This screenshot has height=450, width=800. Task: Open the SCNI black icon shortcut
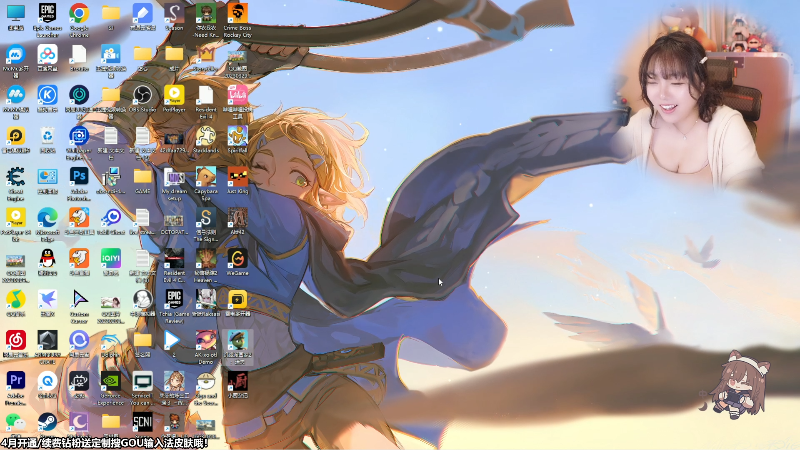142,422
